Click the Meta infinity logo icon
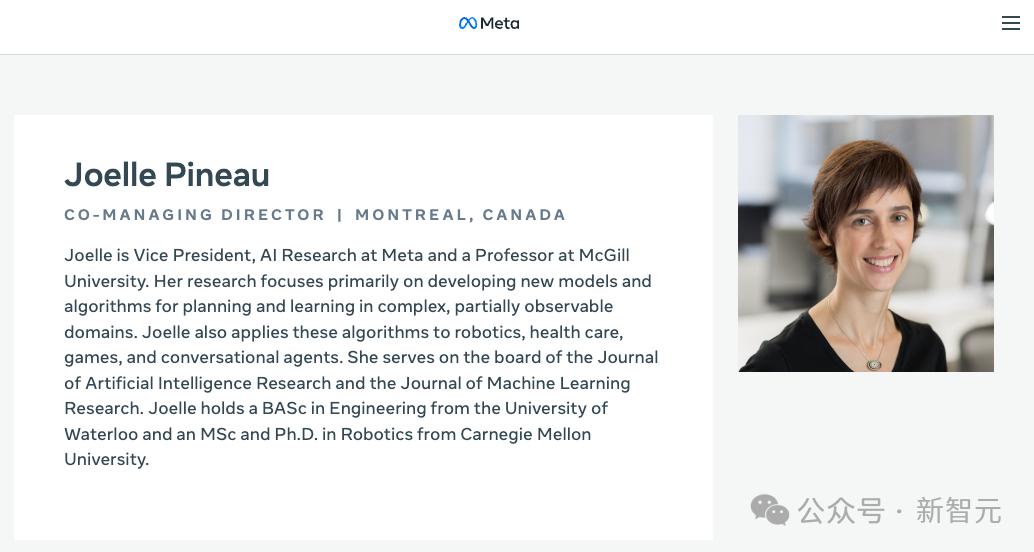Screen dimensions: 1034x552 pos(468,23)
